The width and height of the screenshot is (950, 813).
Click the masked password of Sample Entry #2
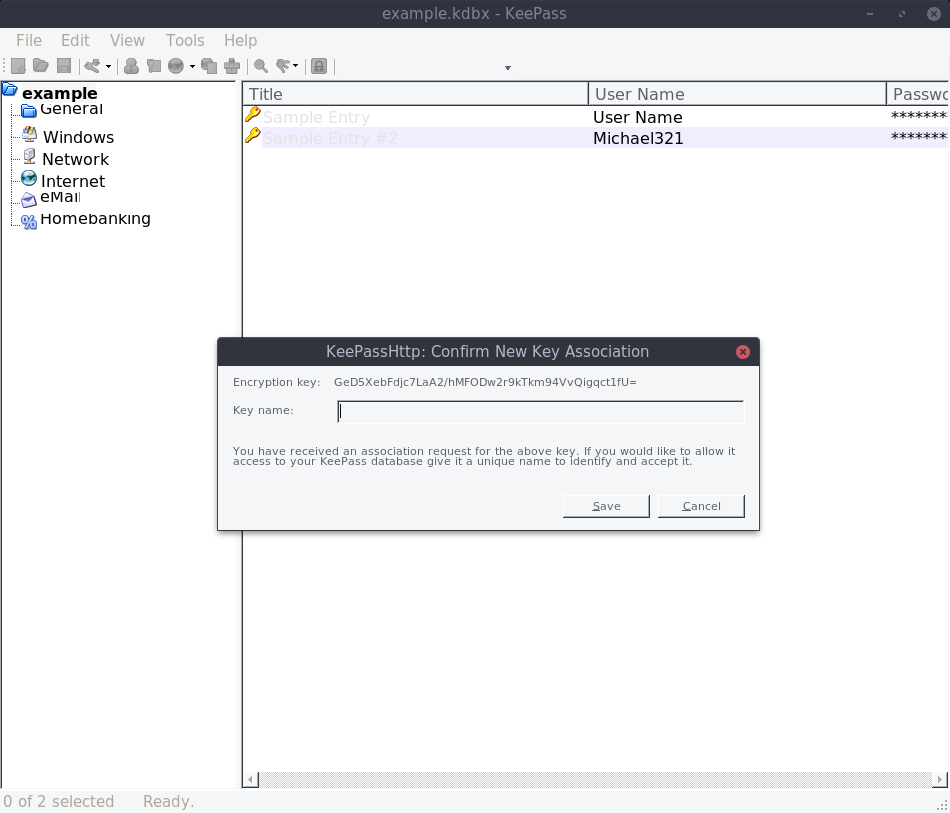919,138
